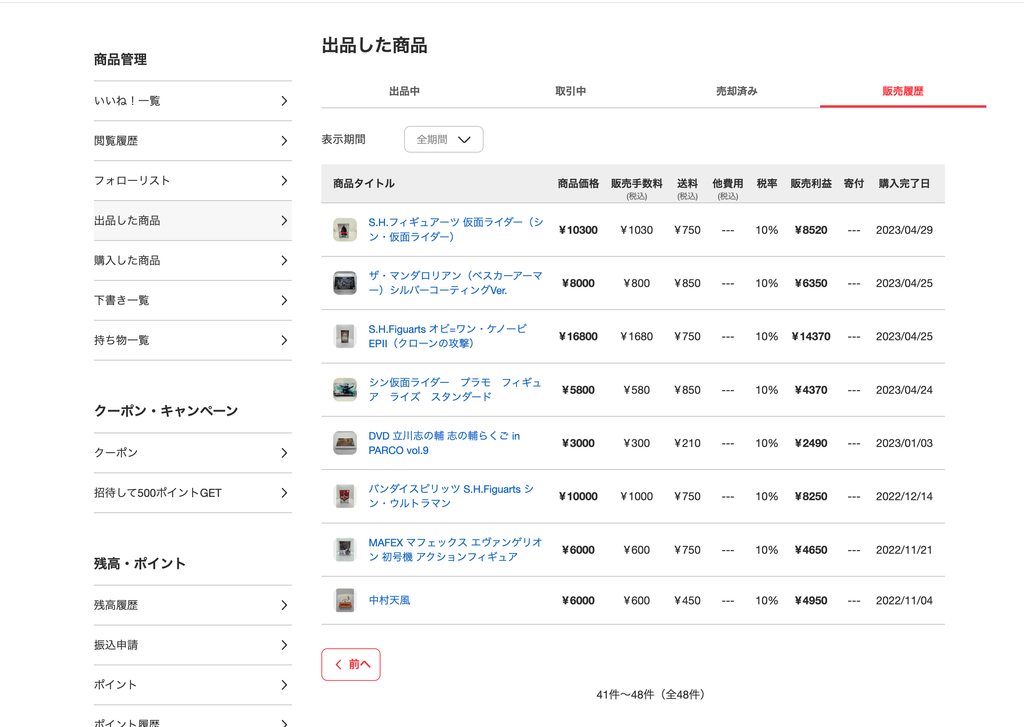The image size is (1024, 727).
Task: Click the chevron next to 振込申請
Action: click(x=284, y=645)
